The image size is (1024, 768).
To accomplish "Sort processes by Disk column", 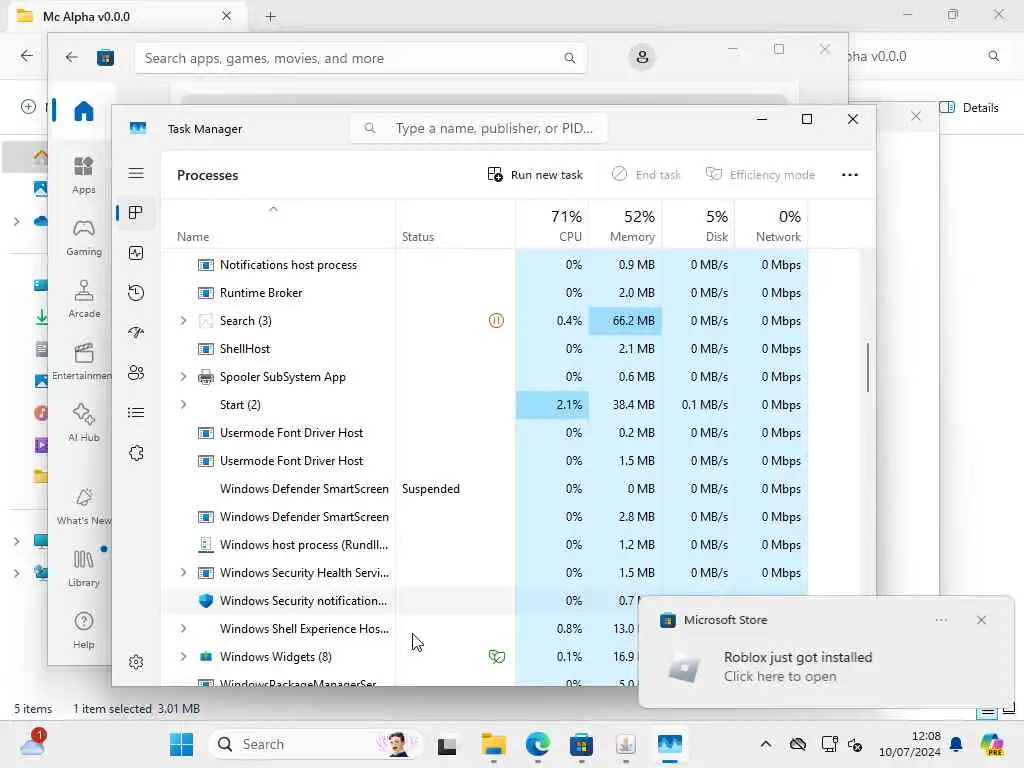I will pos(699,225).
